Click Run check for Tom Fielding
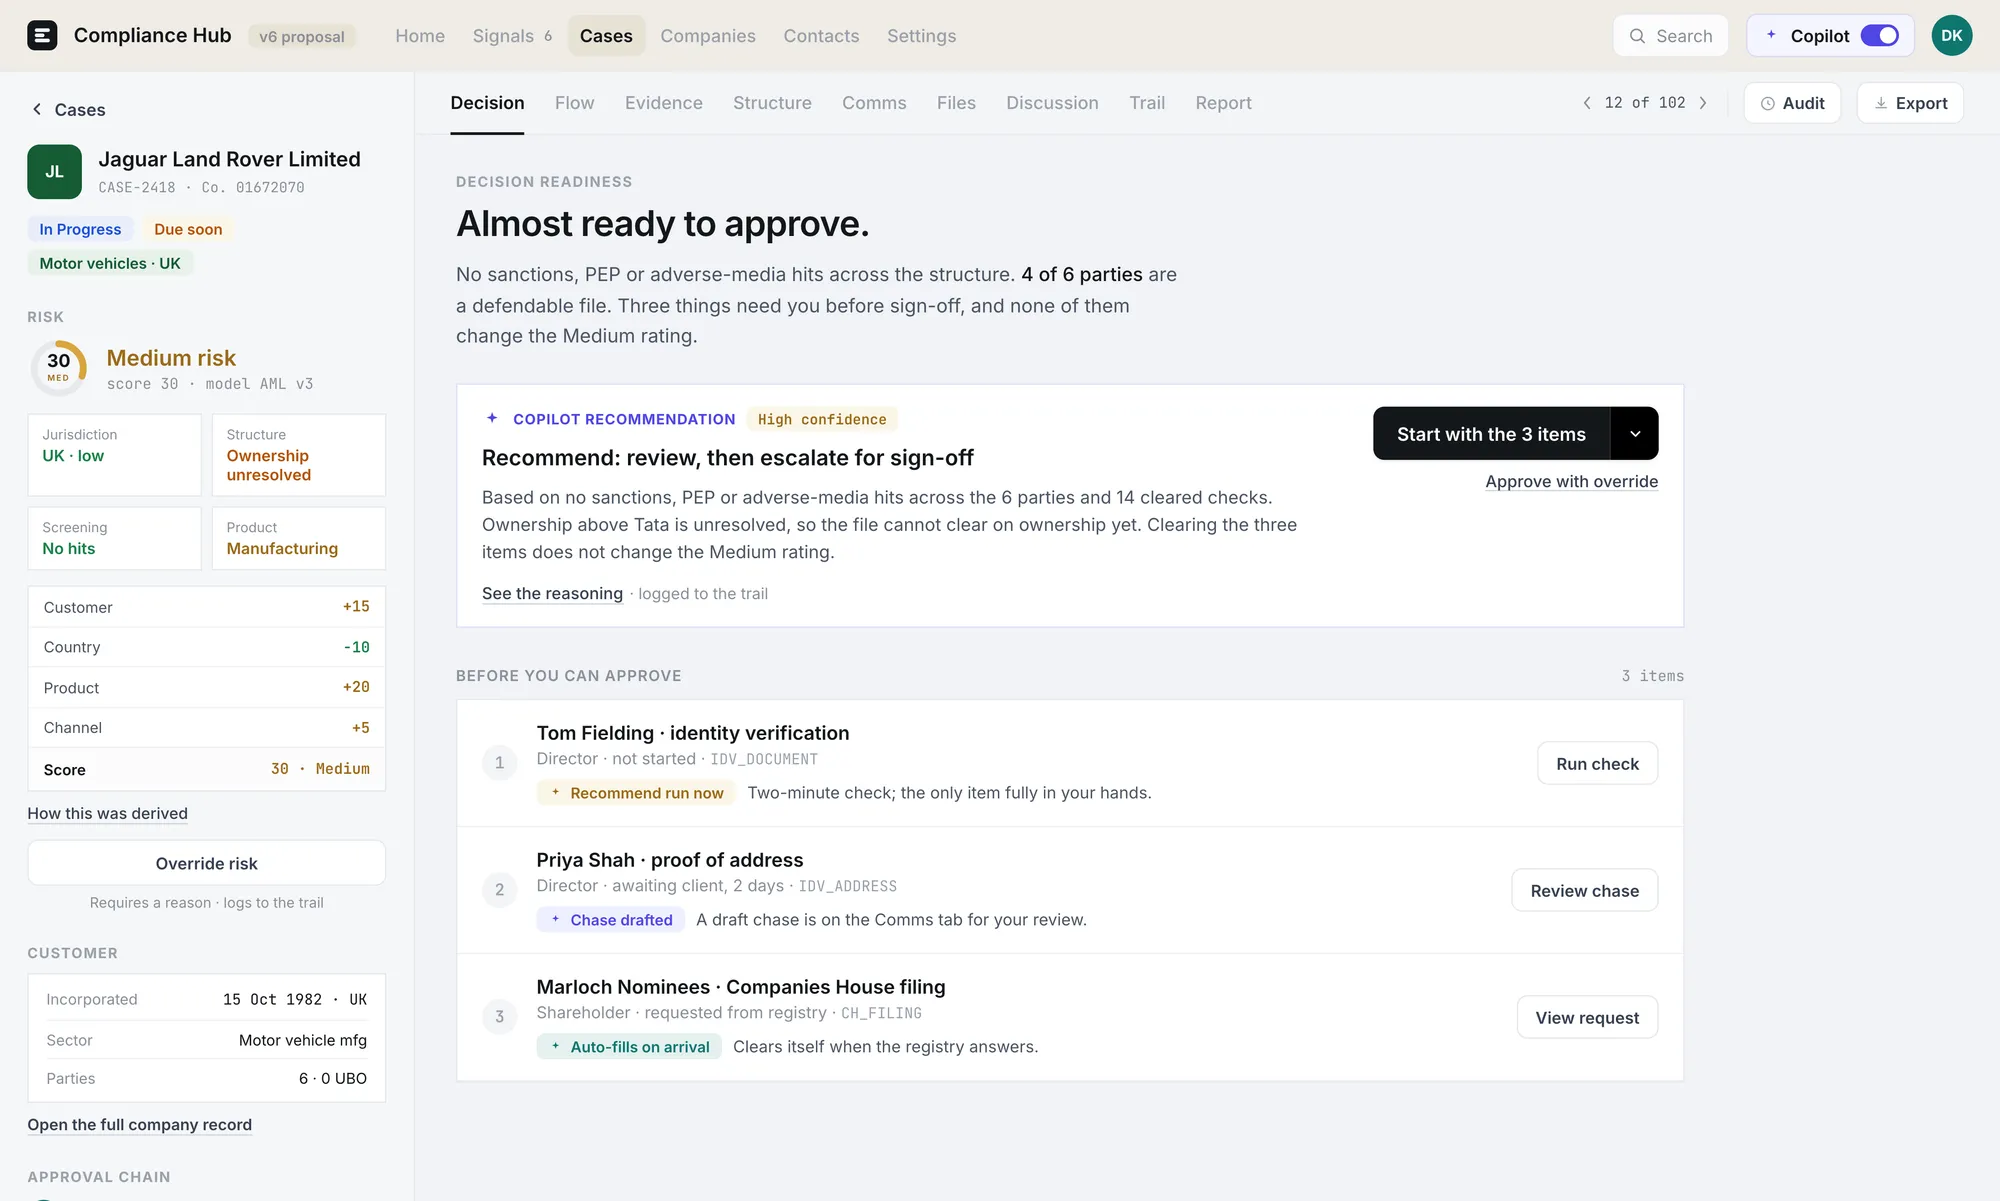 pos(1597,763)
